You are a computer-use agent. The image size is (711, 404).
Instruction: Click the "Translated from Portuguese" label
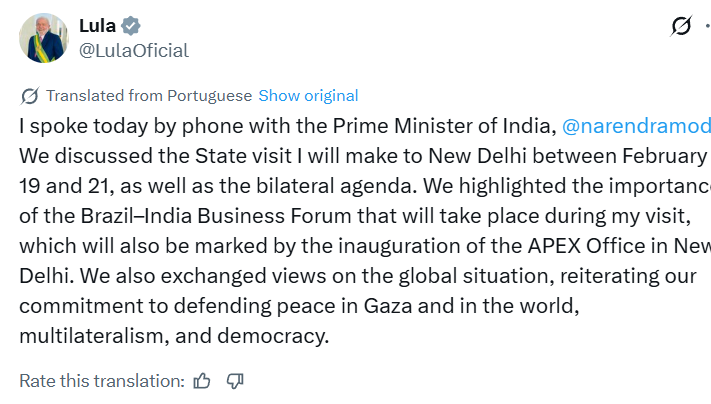point(149,96)
